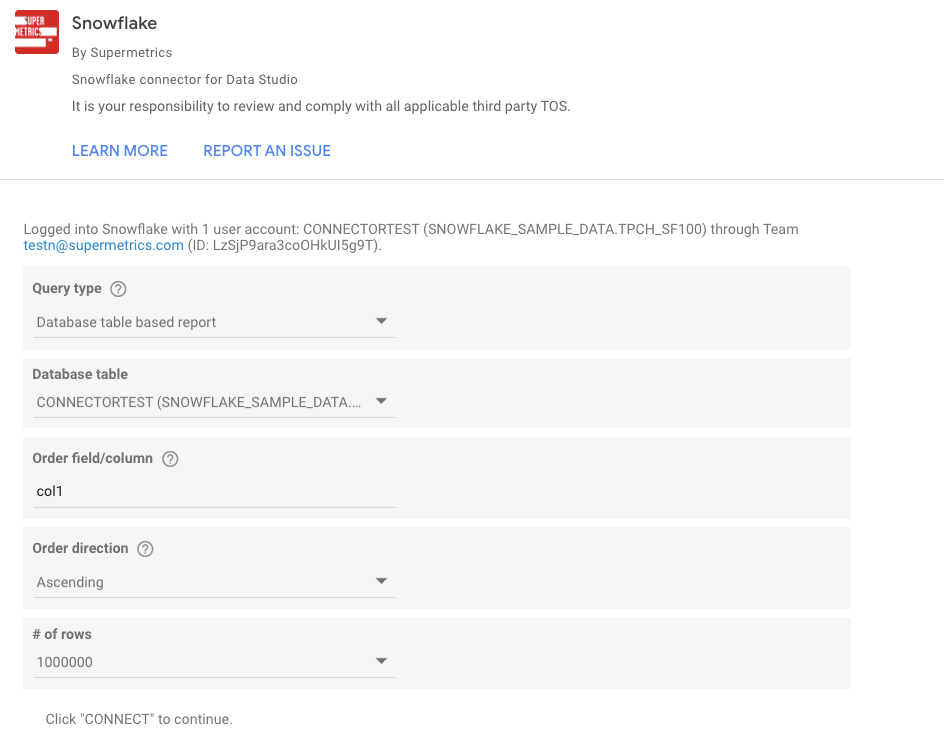The image size is (944, 747).
Task: Open the LEARN MORE link
Action: pyautogui.click(x=120, y=150)
